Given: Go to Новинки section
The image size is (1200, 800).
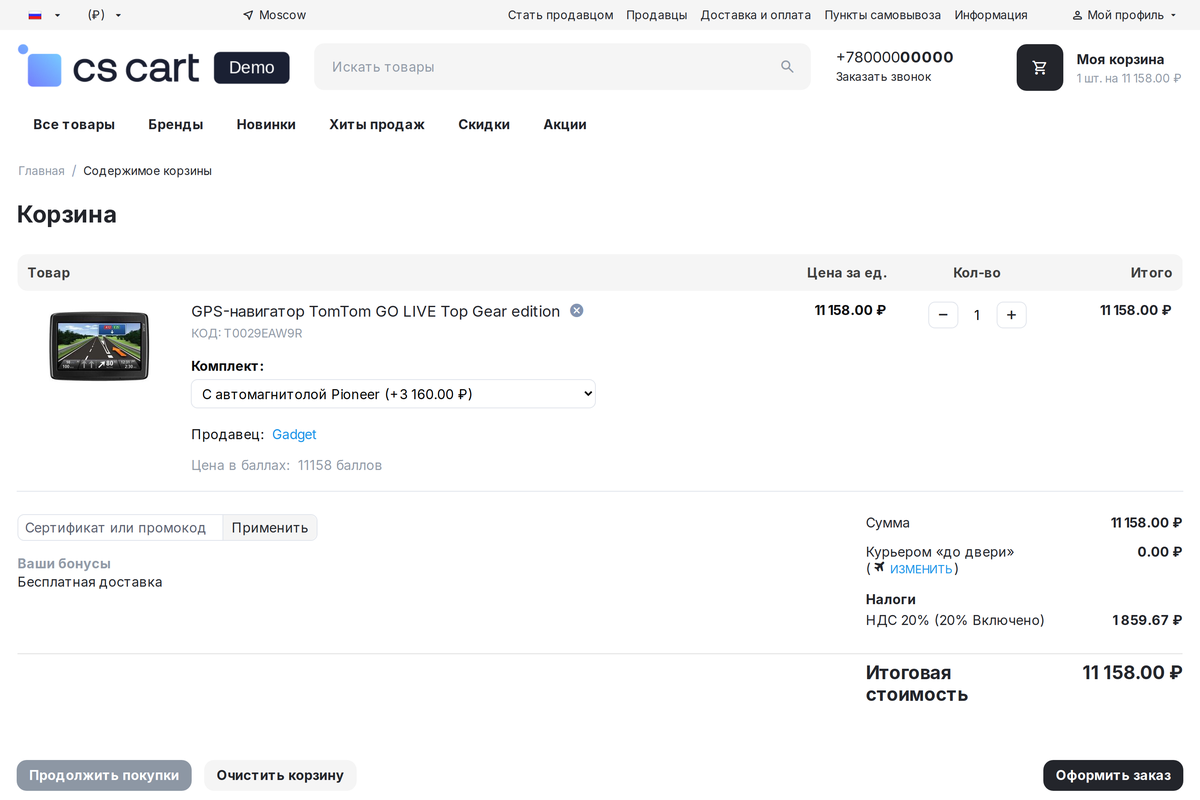Looking at the screenshot, I should click(266, 124).
